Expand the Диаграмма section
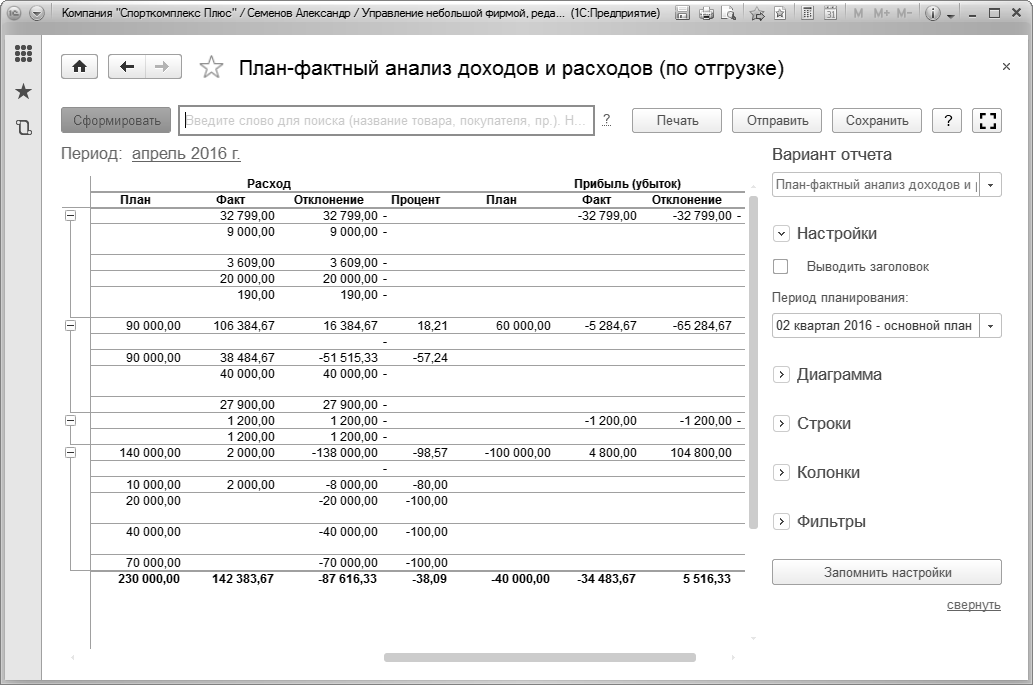1033x685 pixels. pos(781,375)
